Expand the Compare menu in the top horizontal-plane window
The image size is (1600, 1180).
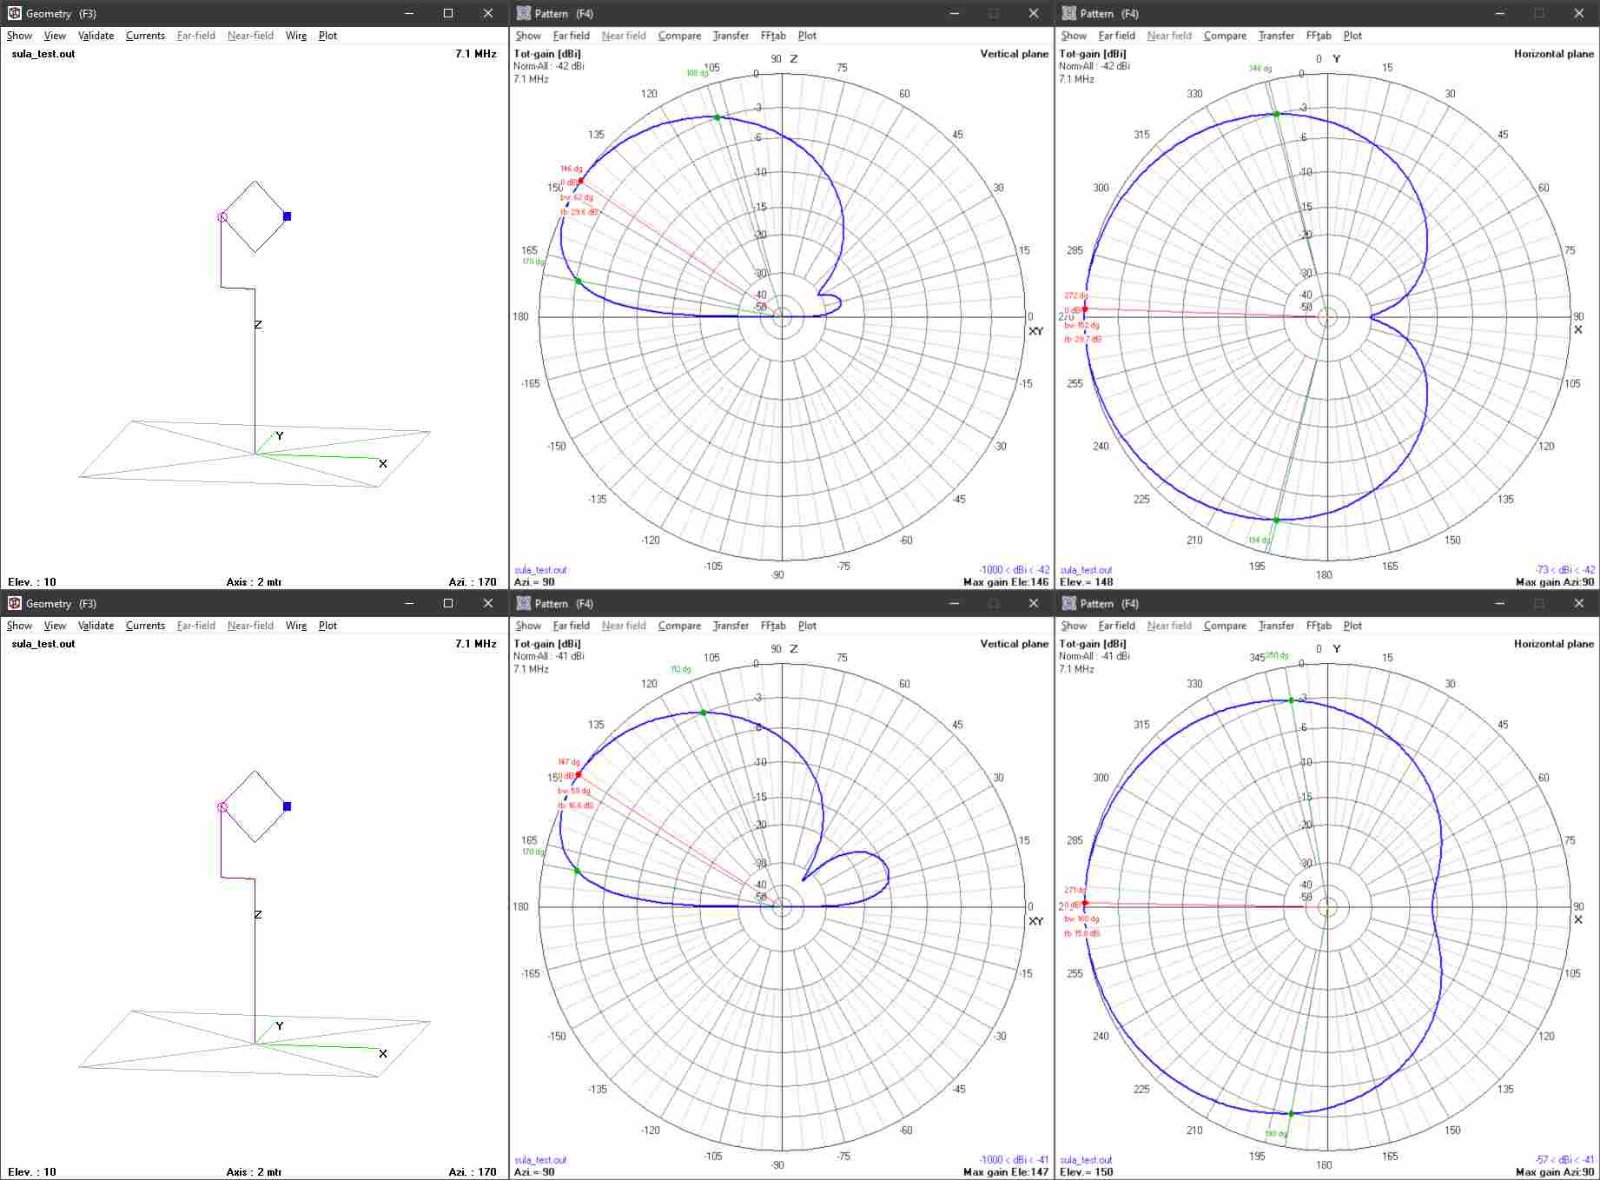coord(1224,35)
